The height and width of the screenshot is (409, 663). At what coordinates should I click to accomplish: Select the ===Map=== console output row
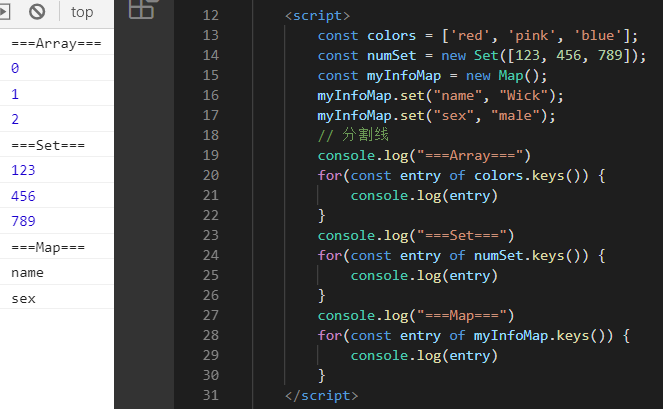point(57,247)
